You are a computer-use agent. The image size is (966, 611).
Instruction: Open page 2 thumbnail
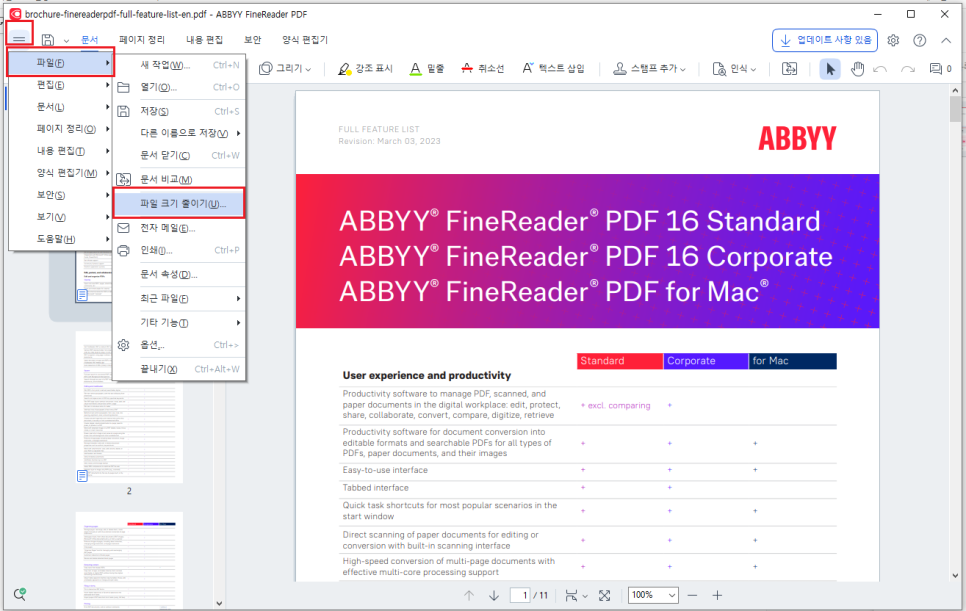(129, 408)
